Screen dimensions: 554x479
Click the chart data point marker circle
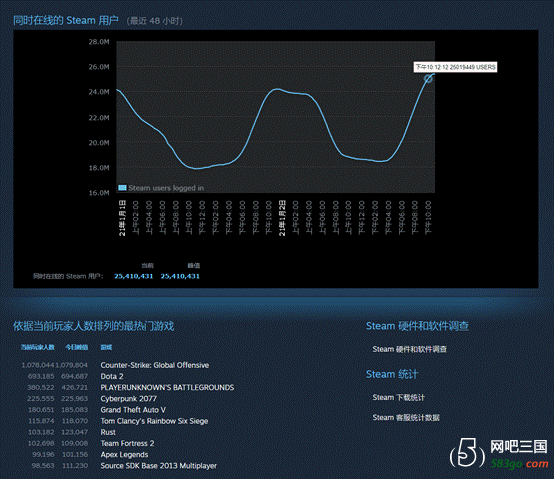point(428,79)
